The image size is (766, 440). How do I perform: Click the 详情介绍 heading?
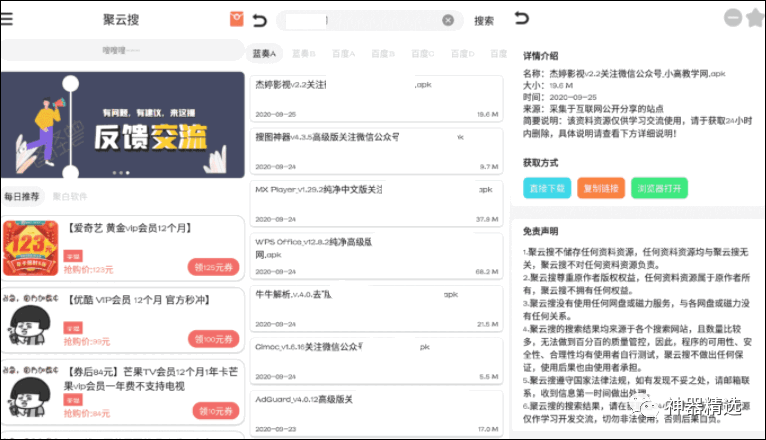click(x=540, y=56)
